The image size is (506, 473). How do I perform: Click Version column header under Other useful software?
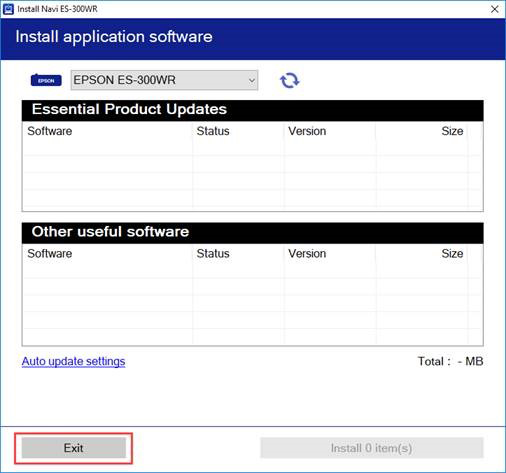click(307, 254)
